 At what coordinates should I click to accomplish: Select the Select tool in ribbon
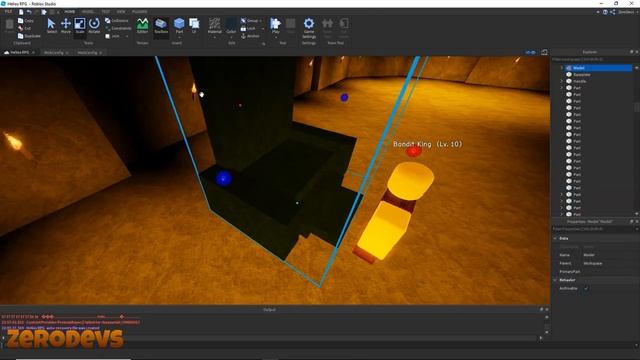coord(51,26)
